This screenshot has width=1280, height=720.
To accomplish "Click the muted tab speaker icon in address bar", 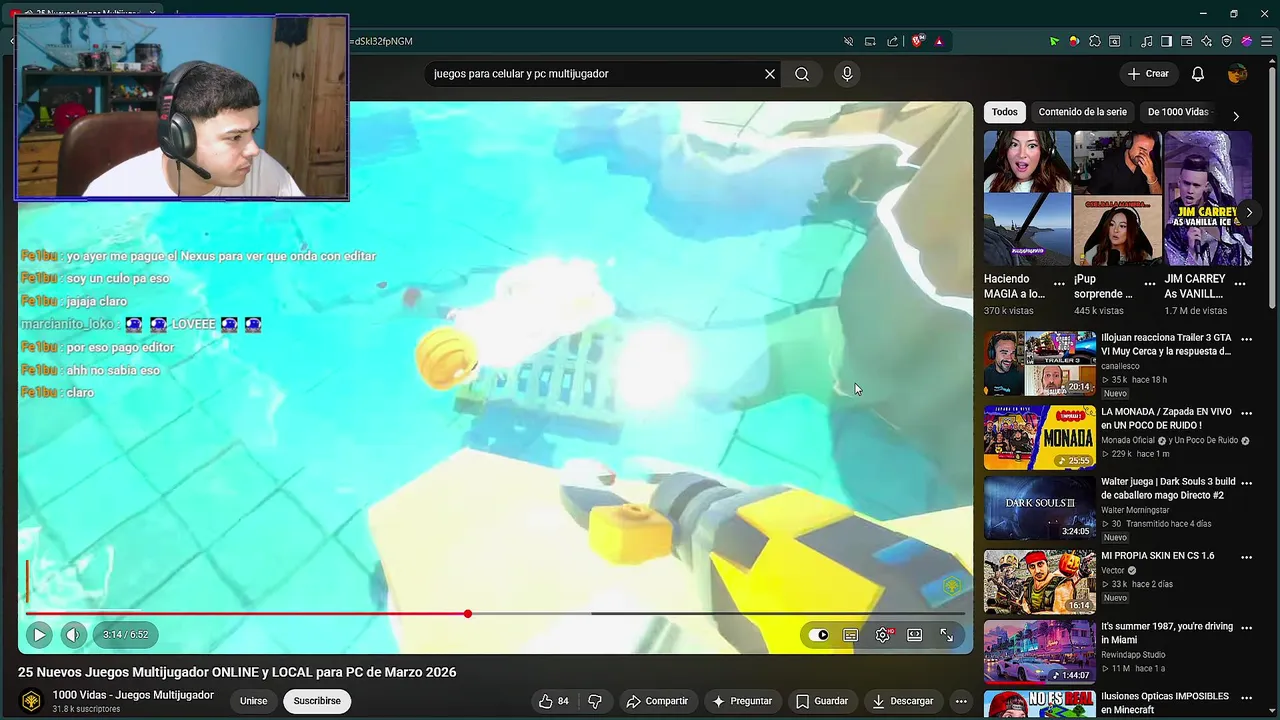I will [x=848, y=41].
